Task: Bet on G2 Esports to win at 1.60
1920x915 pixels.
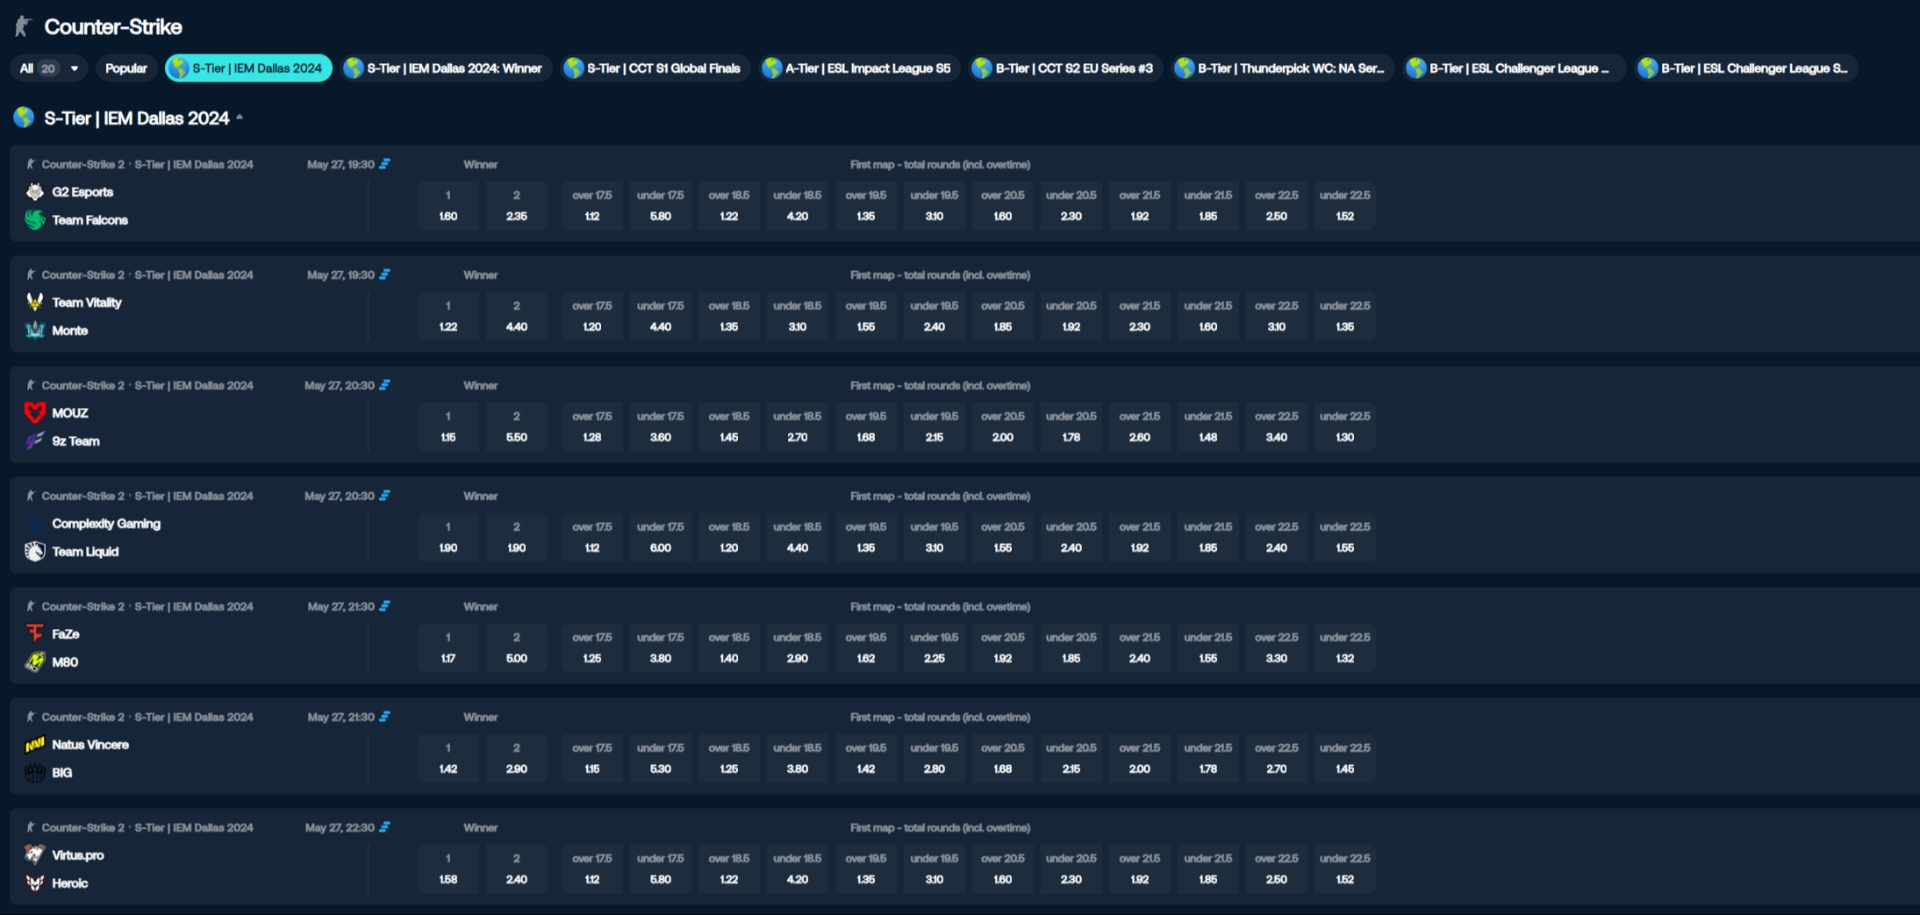Action: (448, 206)
